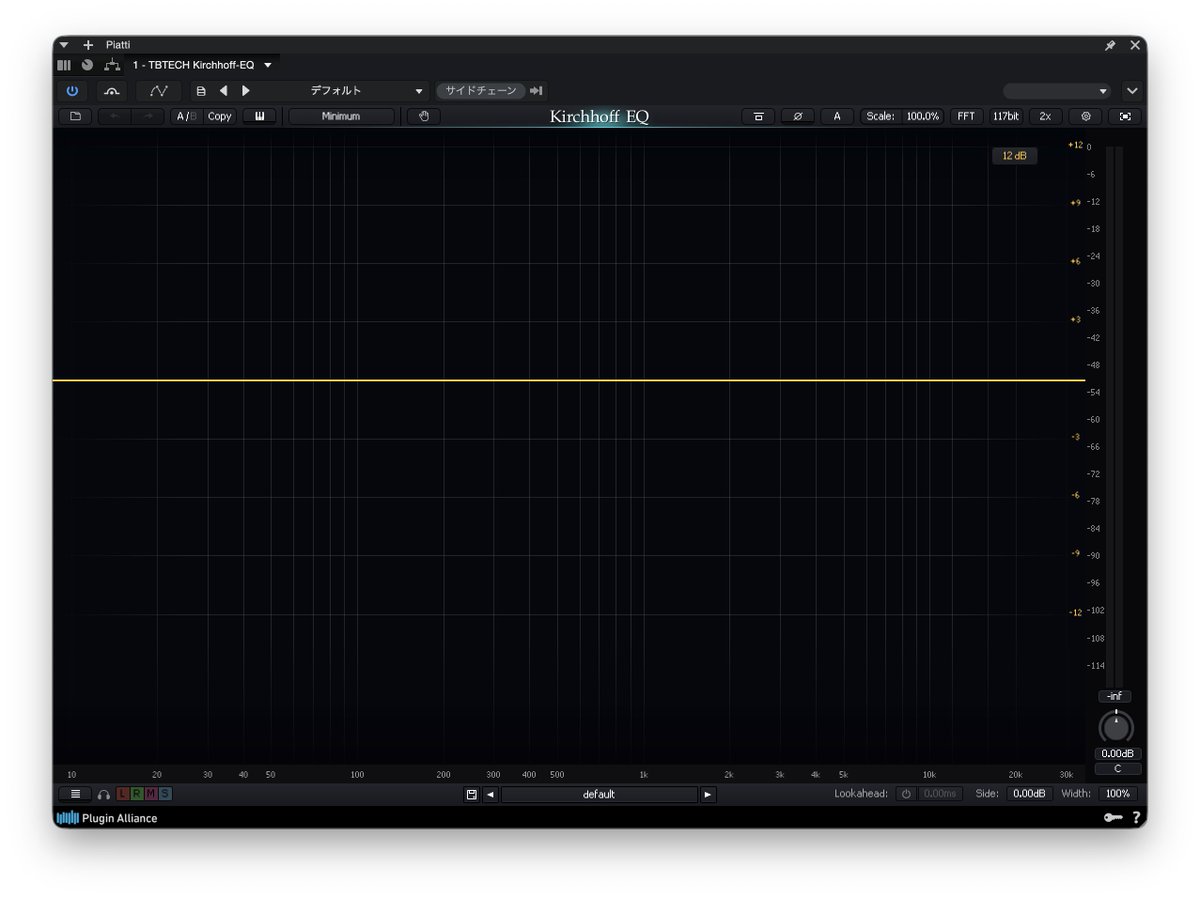Open the Minimum phase mode selector
The height and width of the screenshot is (898, 1200).
(341, 116)
